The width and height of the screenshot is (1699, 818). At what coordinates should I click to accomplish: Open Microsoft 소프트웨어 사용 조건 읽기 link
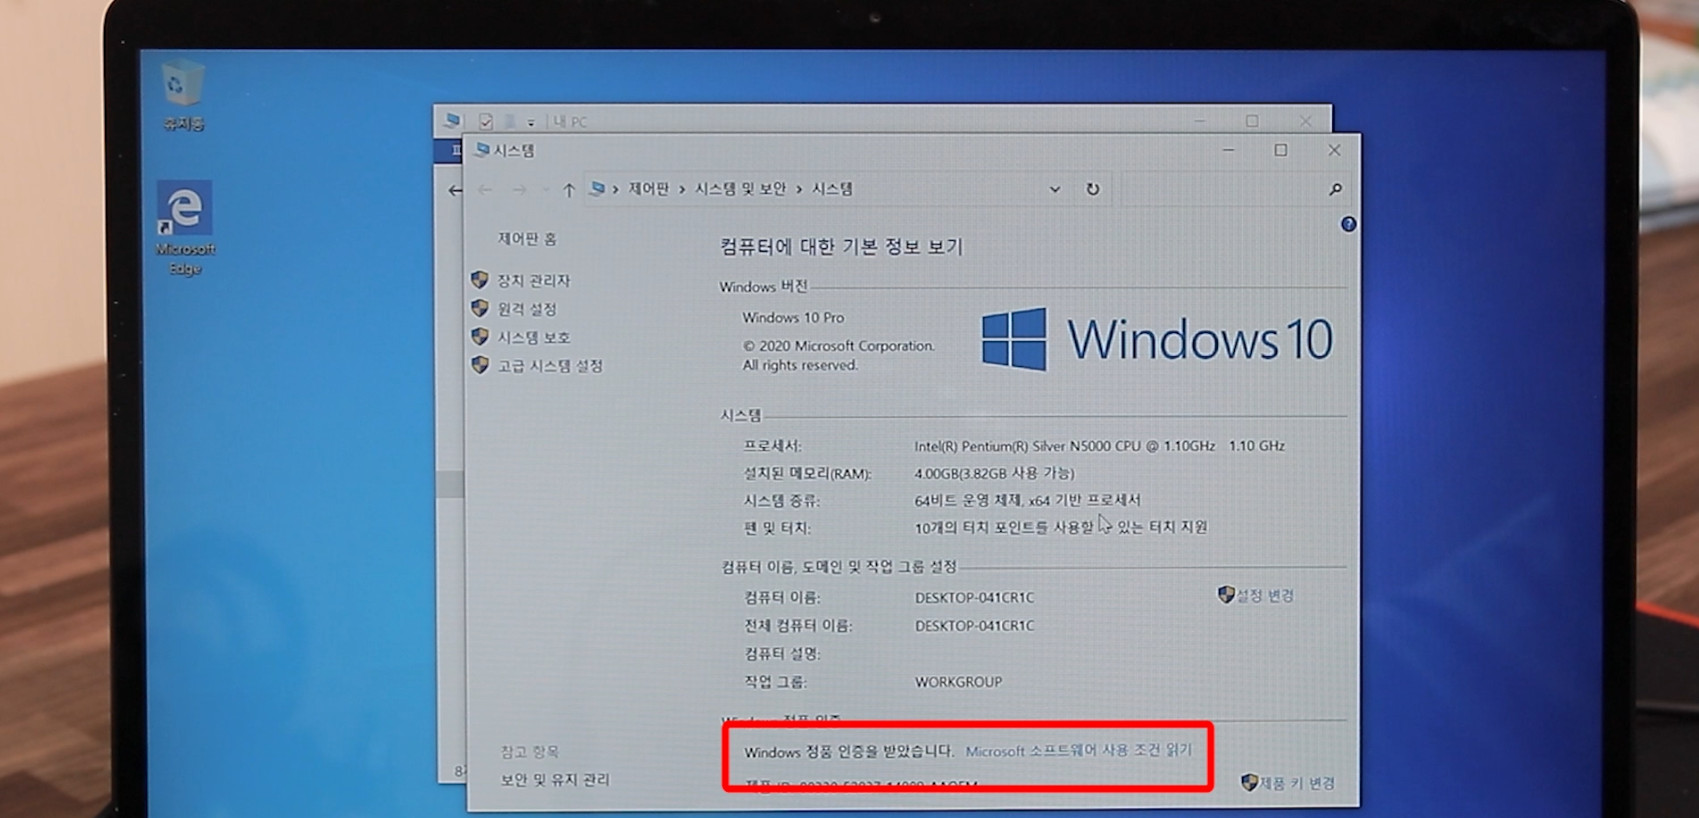pyautogui.click(x=1078, y=751)
